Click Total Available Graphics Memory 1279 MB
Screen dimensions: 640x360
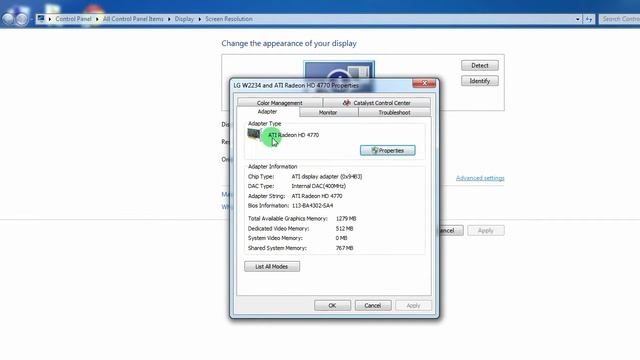click(x=346, y=219)
